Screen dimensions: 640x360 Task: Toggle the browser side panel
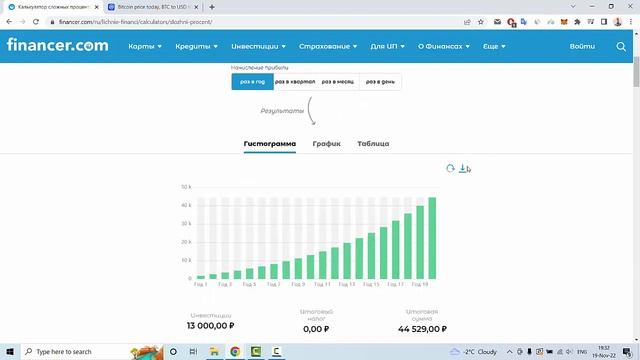[x=604, y=22]
